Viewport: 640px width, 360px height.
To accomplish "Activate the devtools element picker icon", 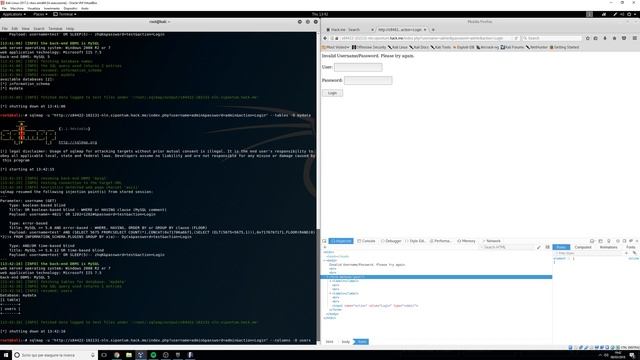I will 324,241.
